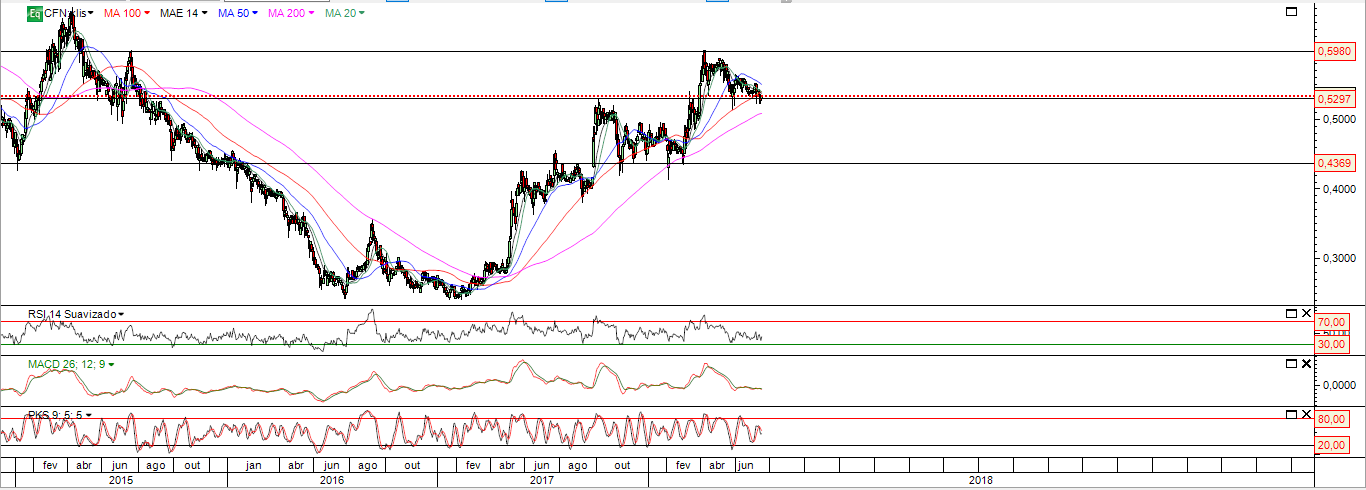Close the RSI indicator panel
Viewport: 1366px width, 490px height.
[1305, 314]
